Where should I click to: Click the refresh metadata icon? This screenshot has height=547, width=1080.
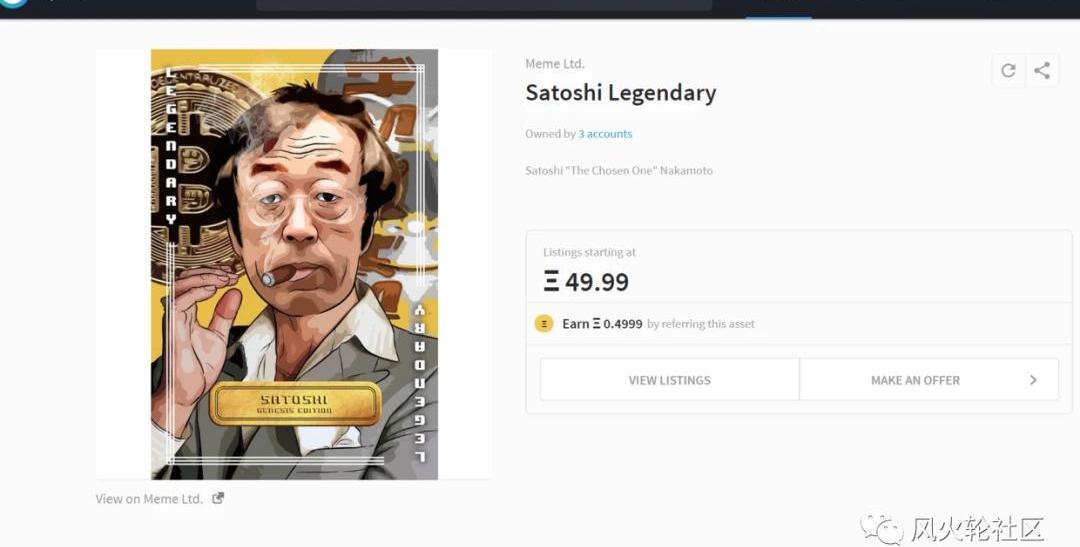pos(1008,70)
